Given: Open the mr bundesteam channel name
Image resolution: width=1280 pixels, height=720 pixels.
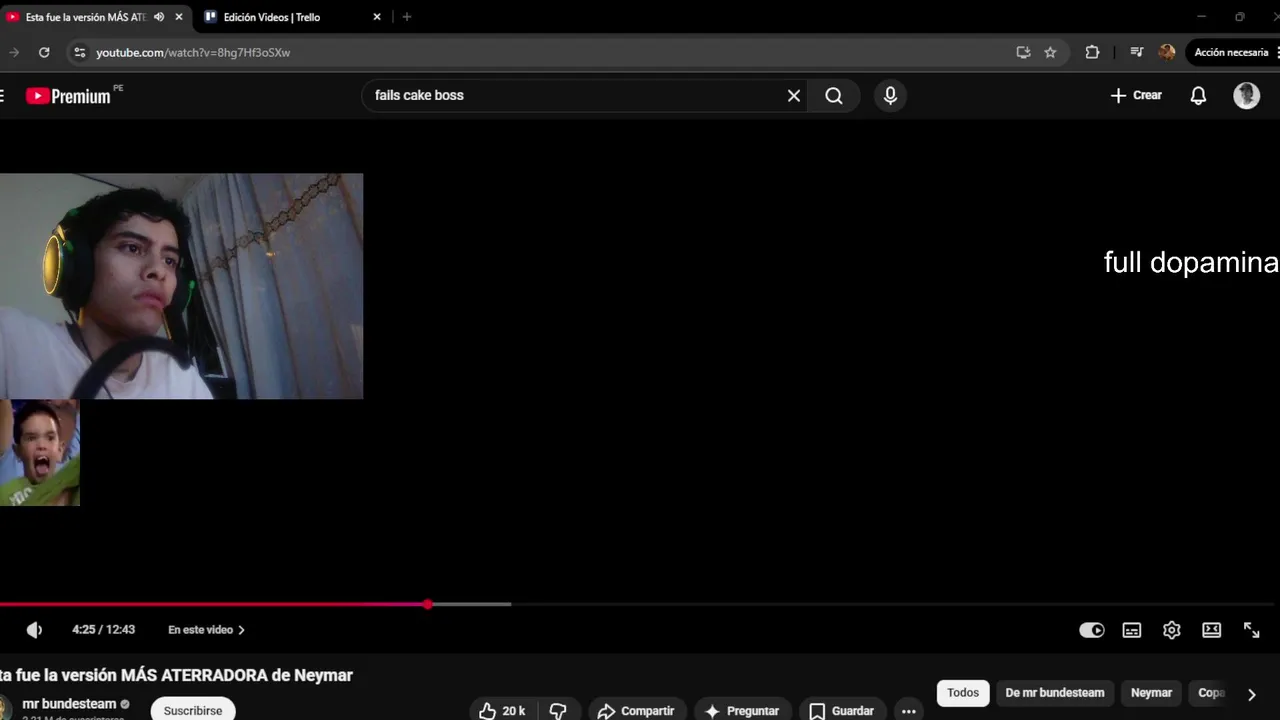Looking at the screenshot, I should pos(70,704).
